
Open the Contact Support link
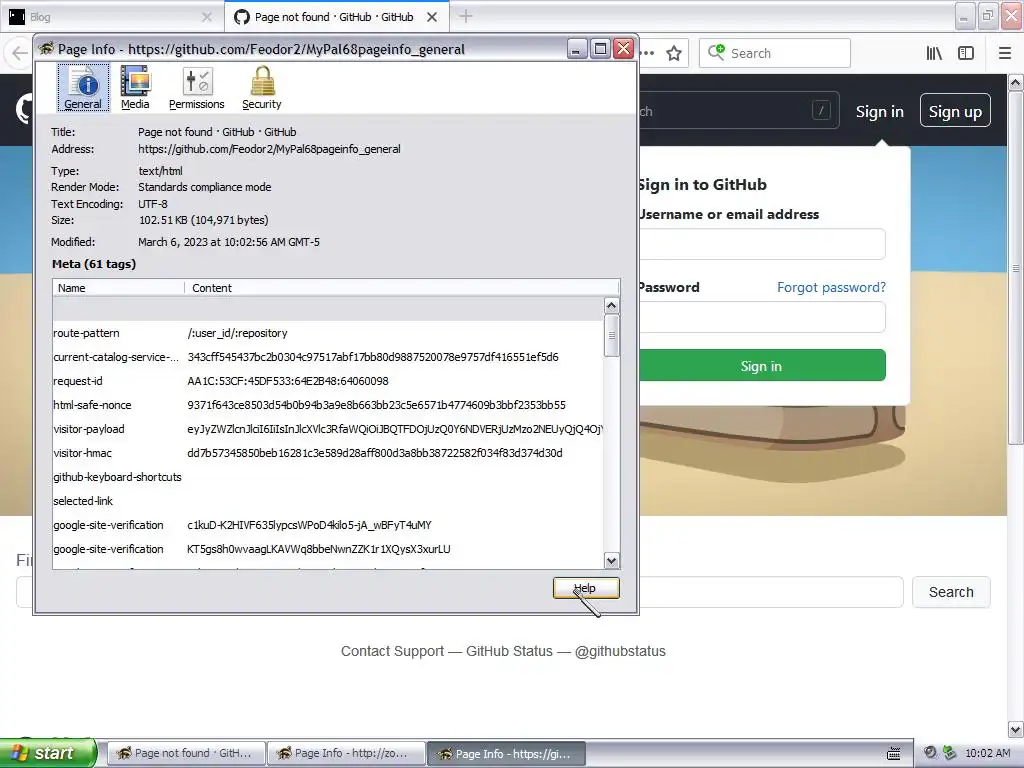point(392,651)
